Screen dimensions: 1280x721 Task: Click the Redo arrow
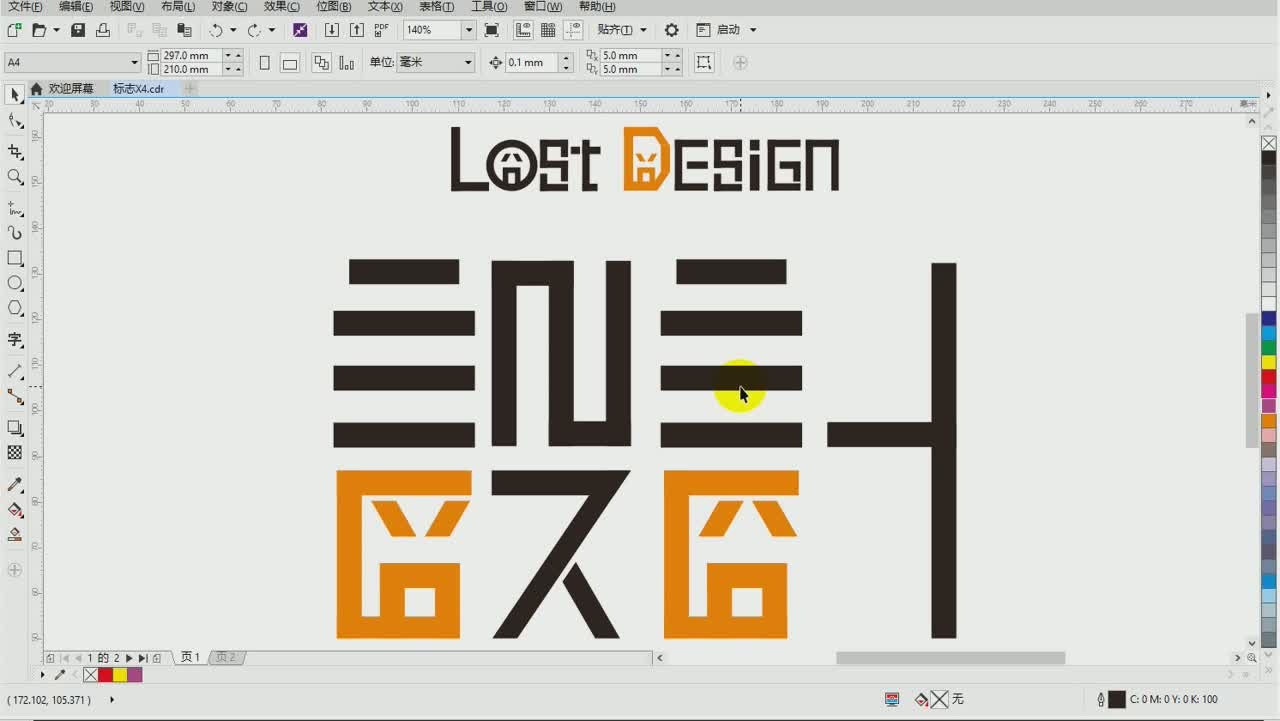pos(254,30)
